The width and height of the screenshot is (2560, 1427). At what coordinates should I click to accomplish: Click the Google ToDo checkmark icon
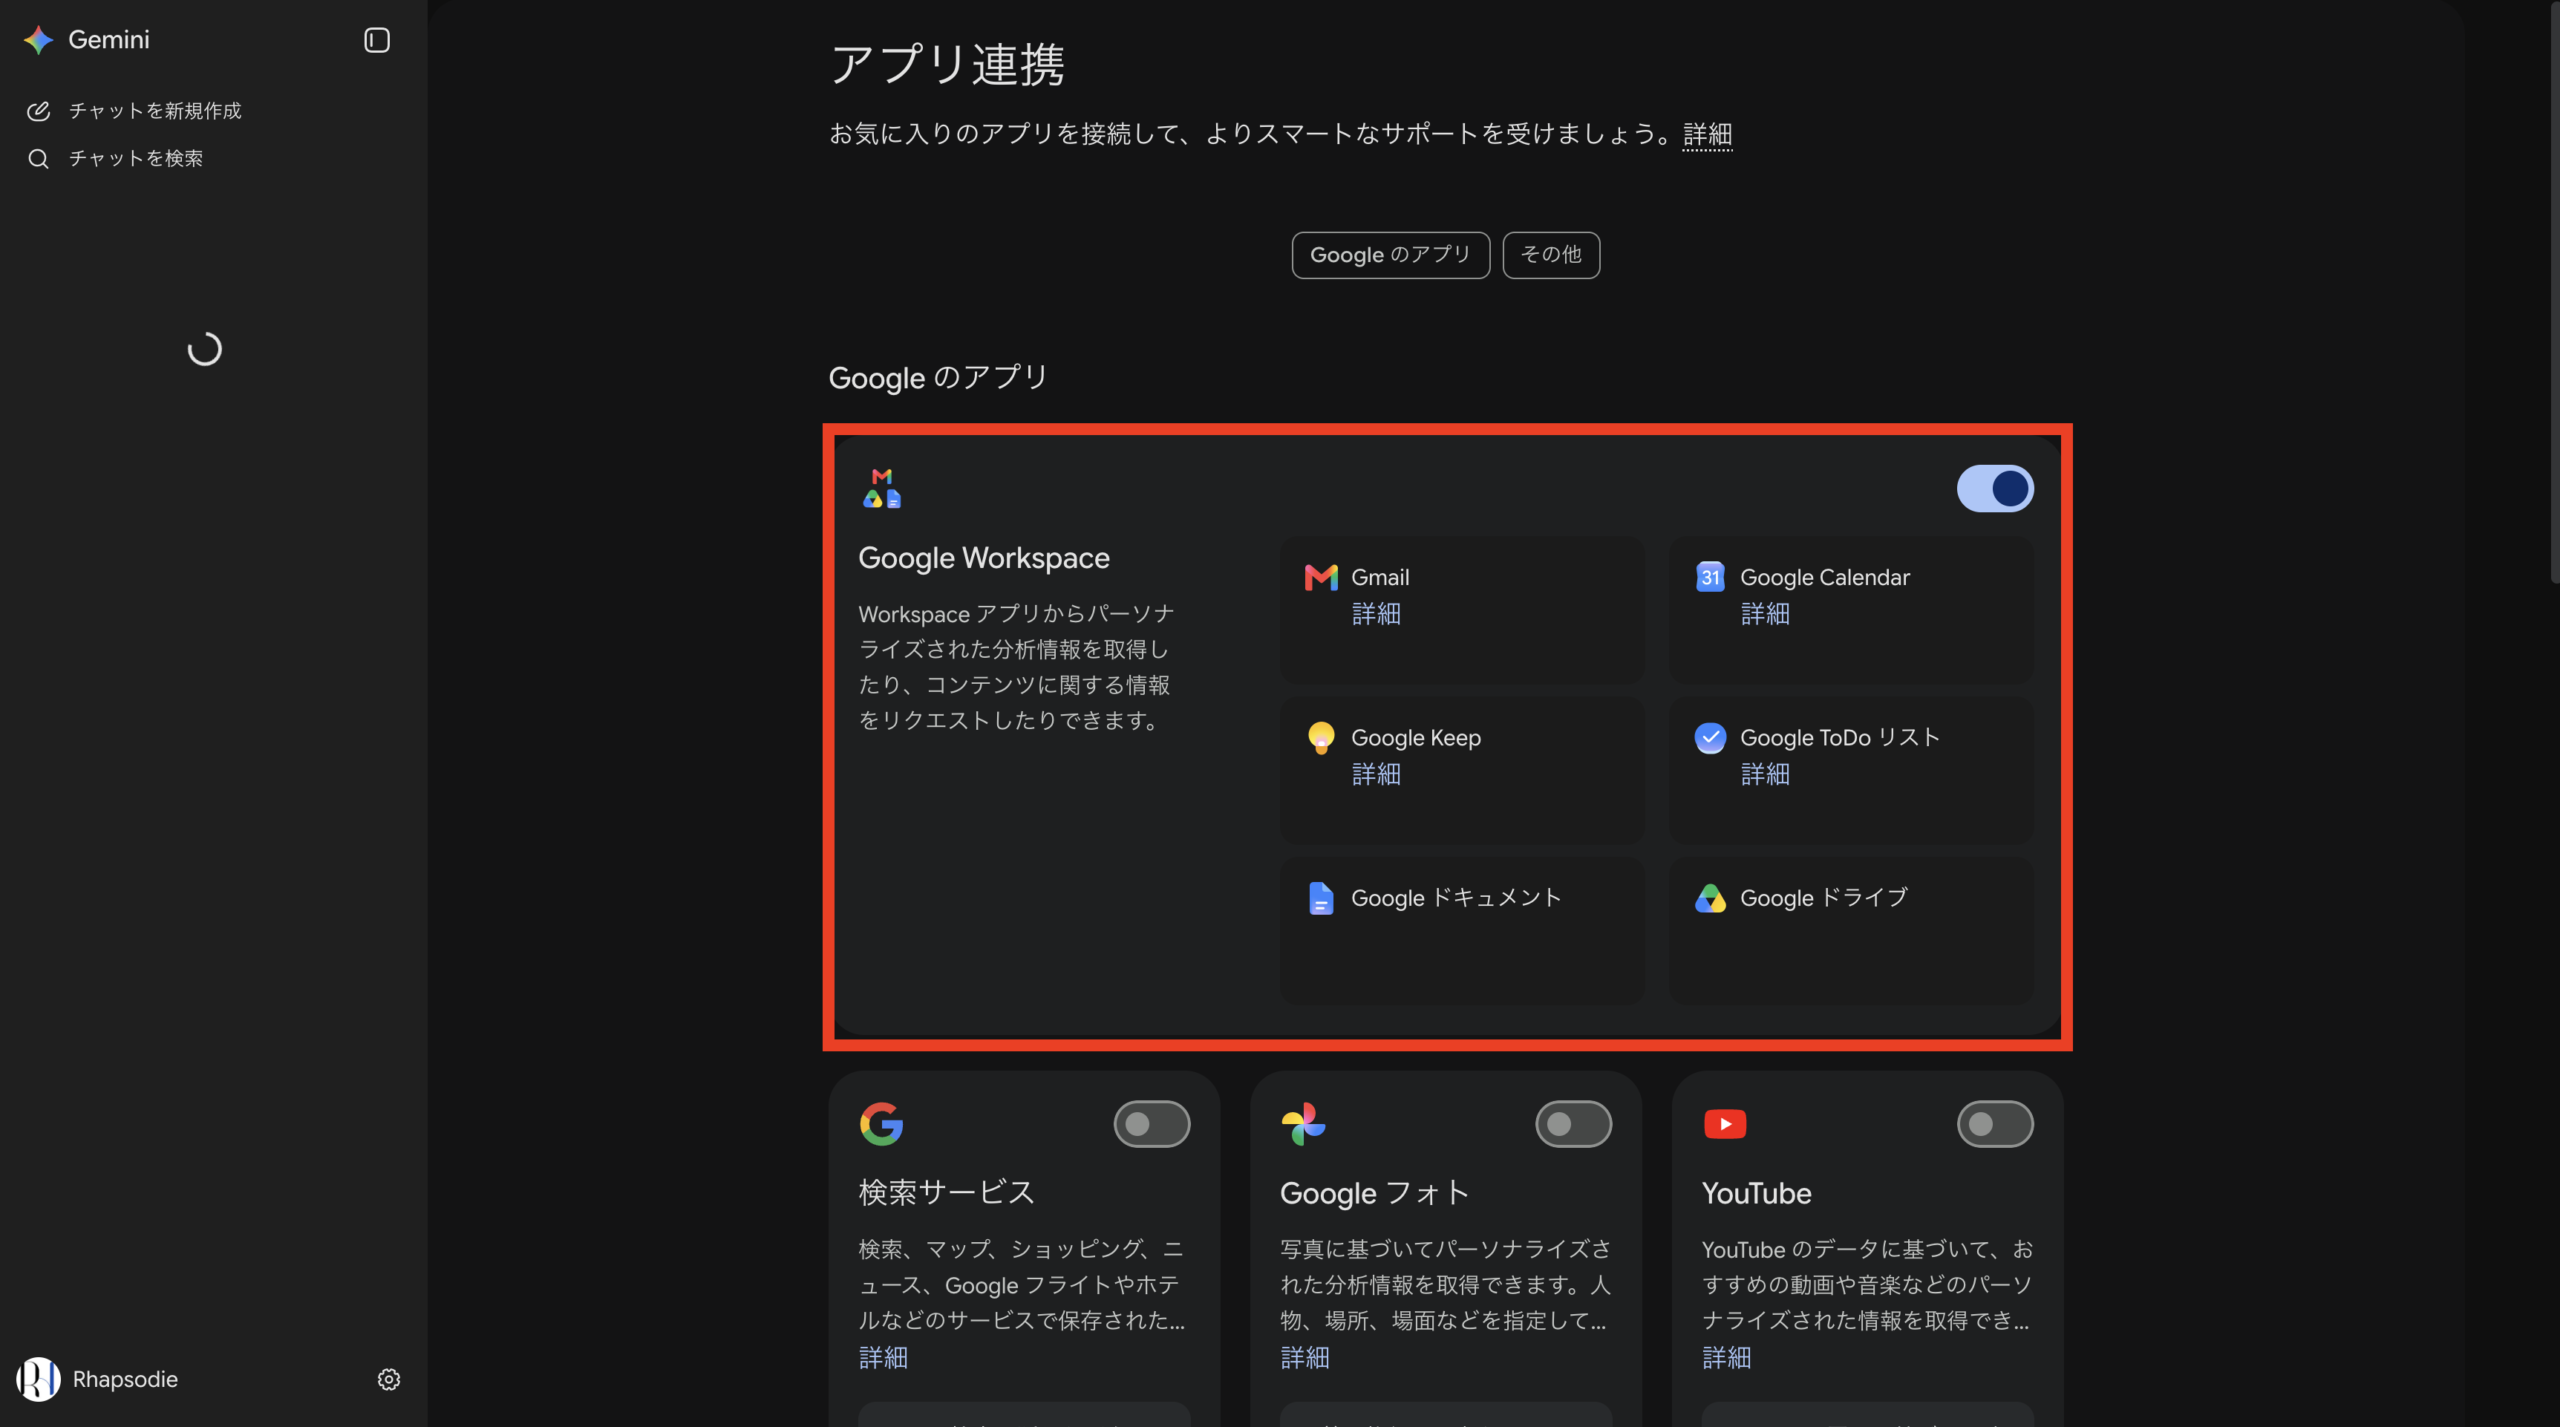[1710, 738]
